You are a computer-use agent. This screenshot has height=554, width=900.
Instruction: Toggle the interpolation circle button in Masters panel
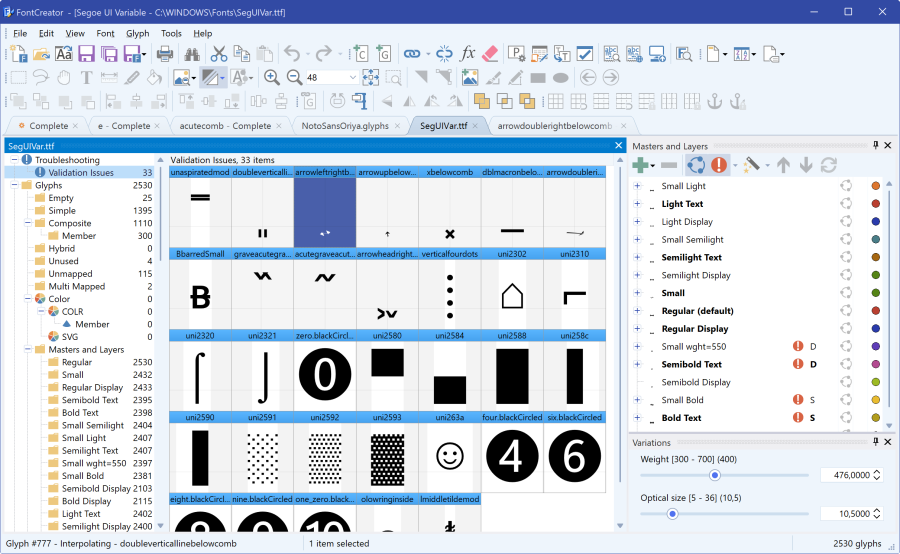click(696, 165)
